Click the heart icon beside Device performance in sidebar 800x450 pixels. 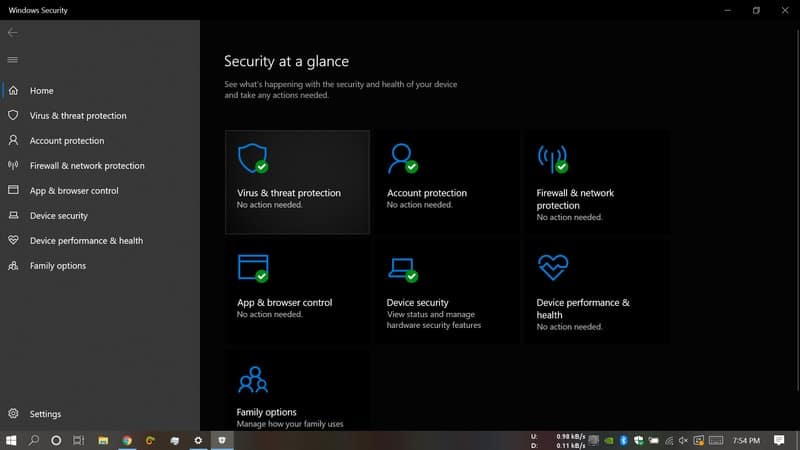coord(13,240)
